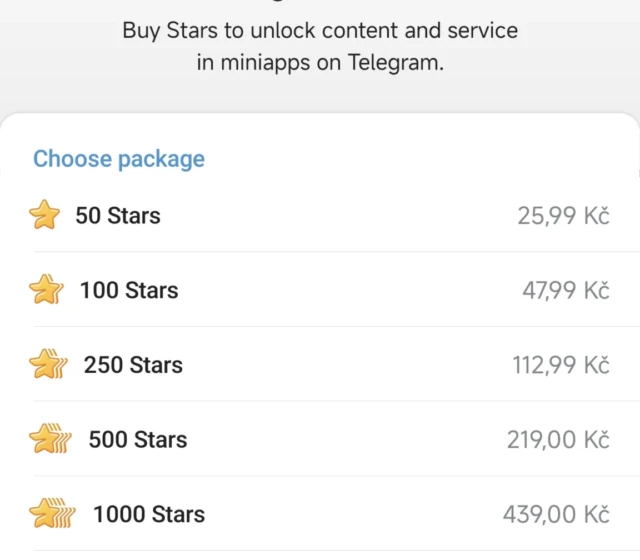
Task: Pick the 250 Stars package
Action: pyautogui.click(x=133, y=365)
